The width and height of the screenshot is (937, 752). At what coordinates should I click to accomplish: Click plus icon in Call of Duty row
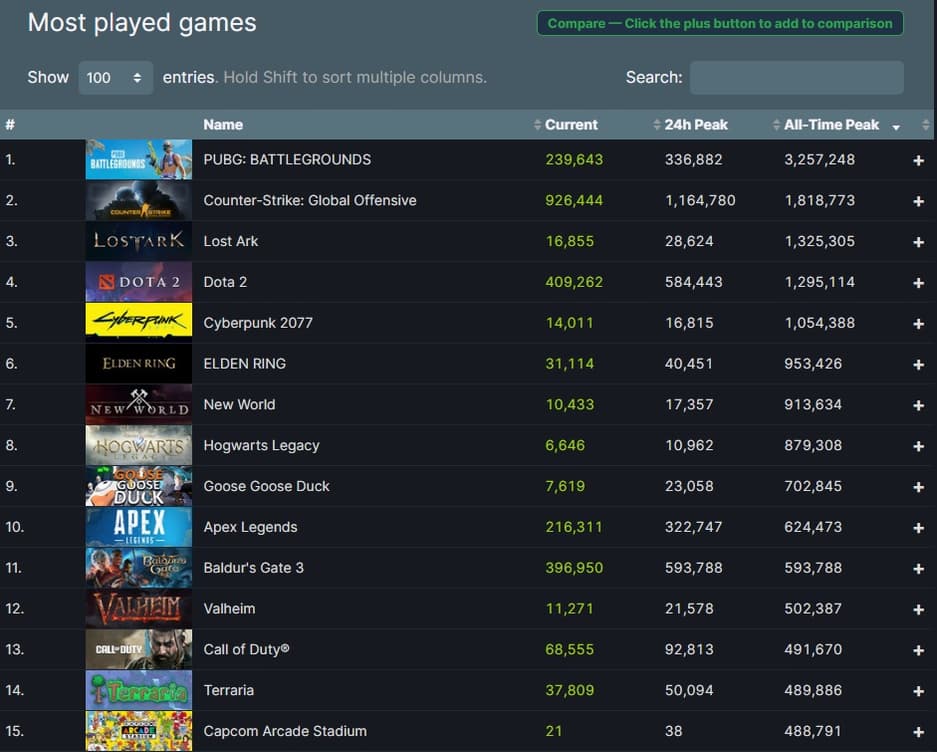point(918,650)
